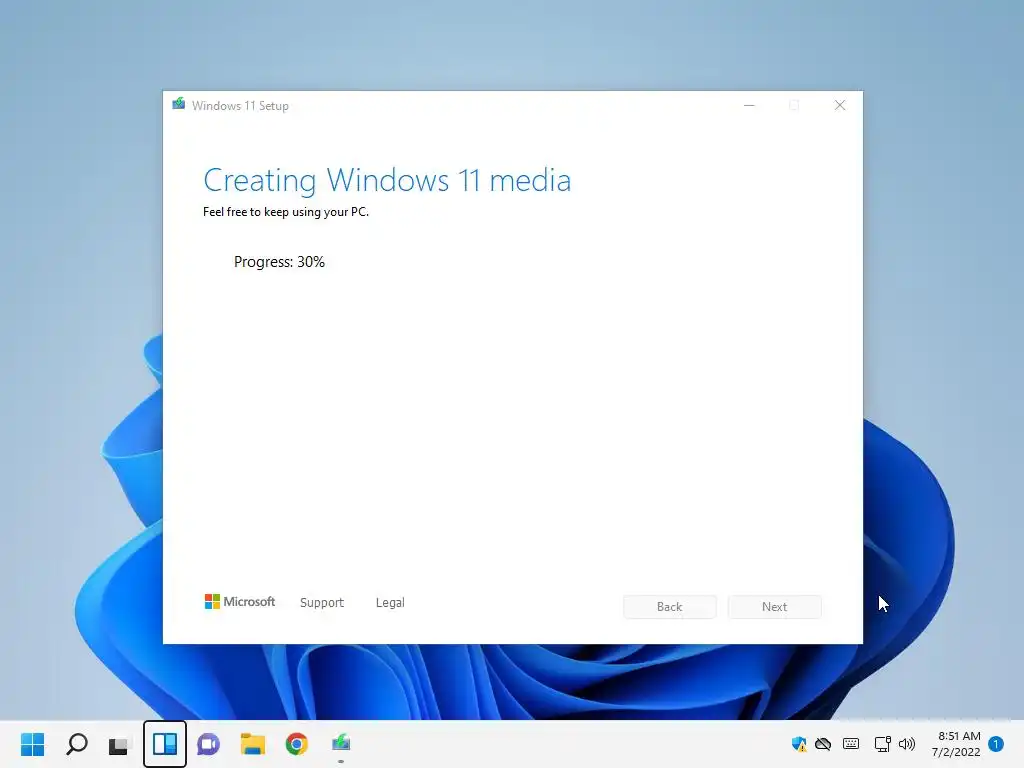1024x768 pixels.
Task: Open the volume speaker tray icon
Action: (907, 744)
